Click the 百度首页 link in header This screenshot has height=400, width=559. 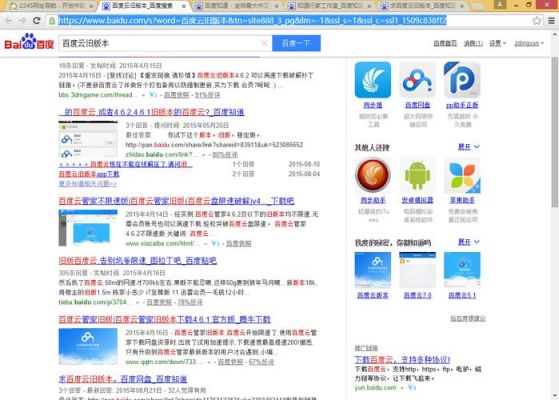pyautogui.click(x=445, y=43)
